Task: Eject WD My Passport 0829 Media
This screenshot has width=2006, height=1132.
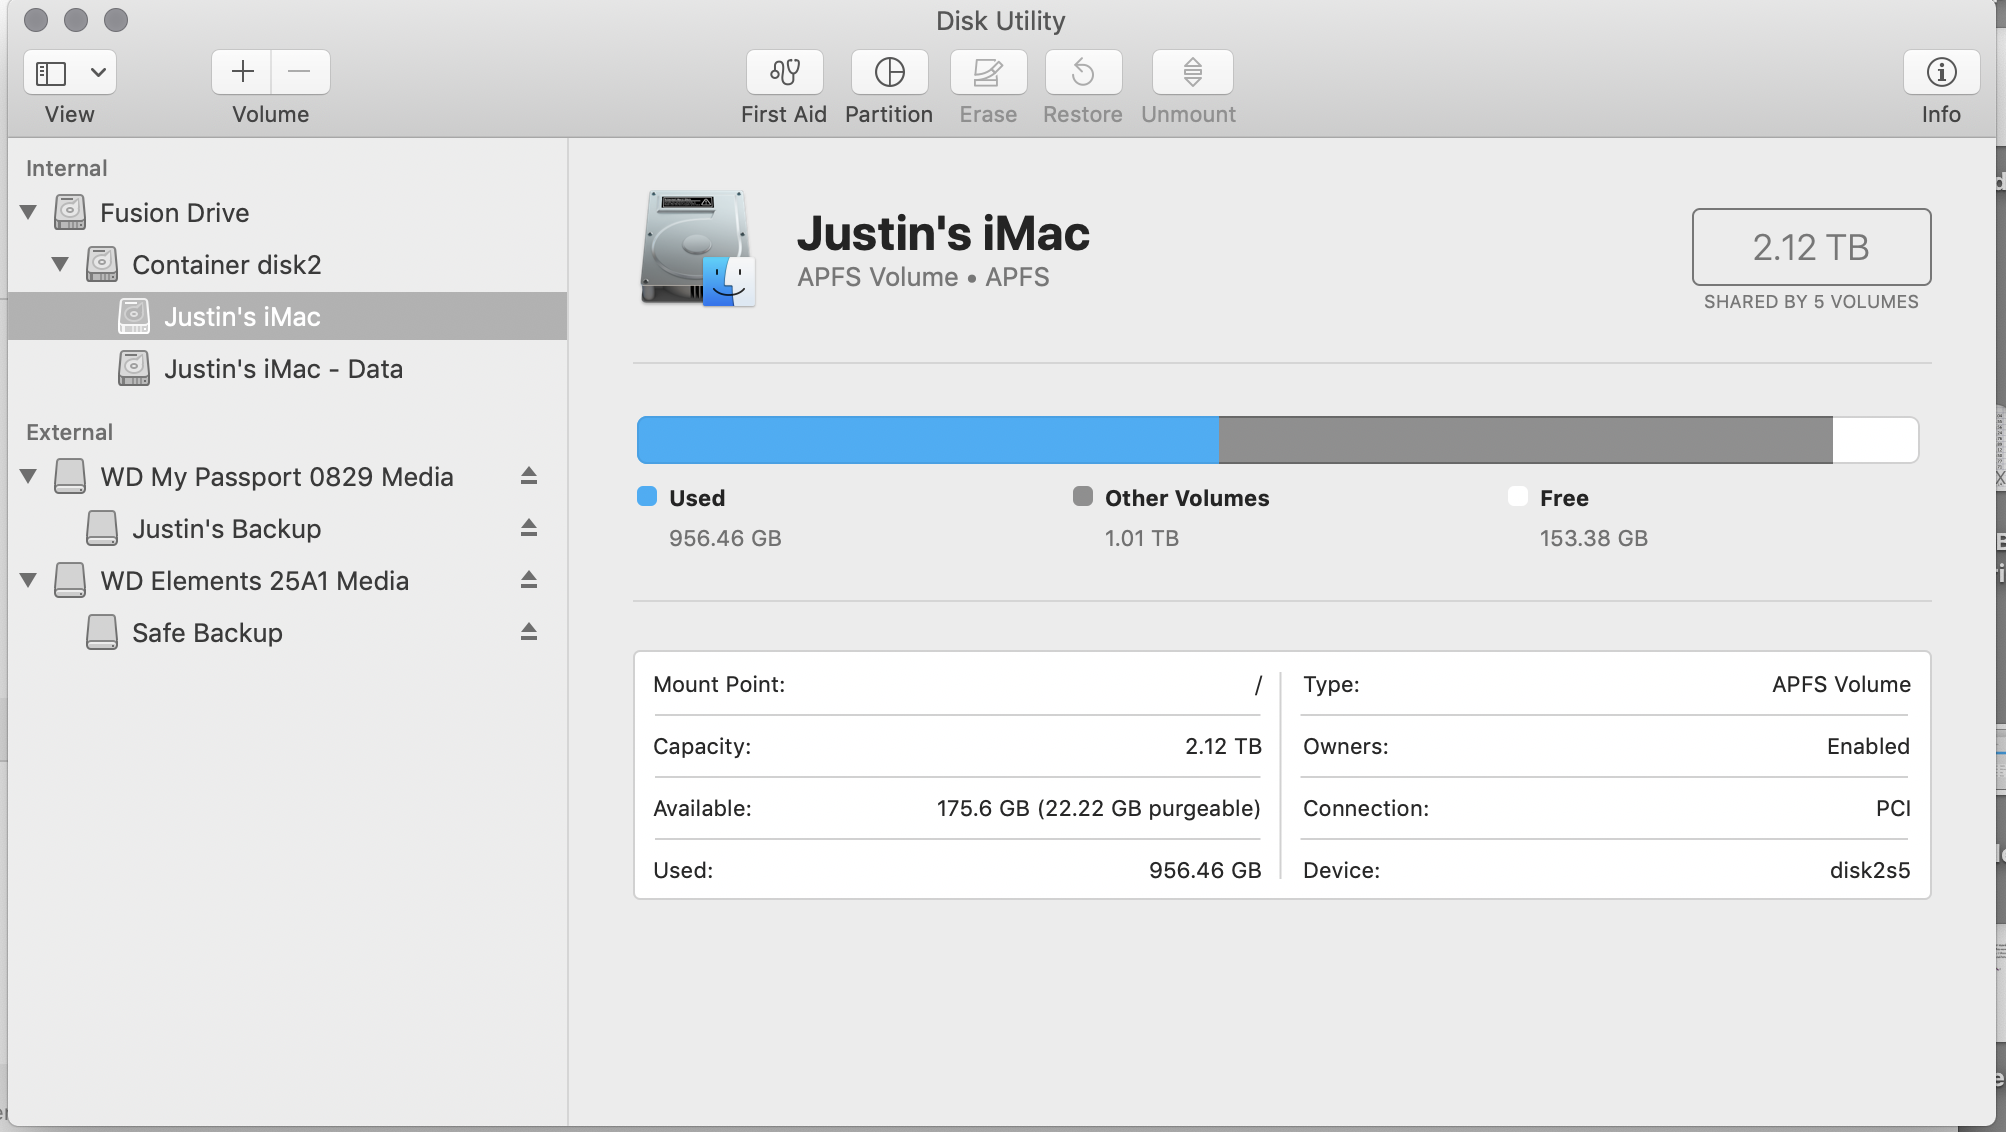Action: pos(528,476)
